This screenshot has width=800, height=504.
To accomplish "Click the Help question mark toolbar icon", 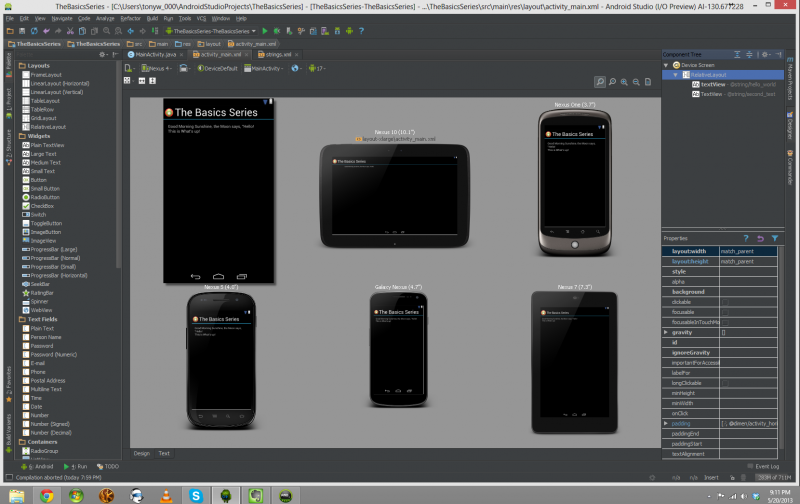I will click(x=361, y=31).
